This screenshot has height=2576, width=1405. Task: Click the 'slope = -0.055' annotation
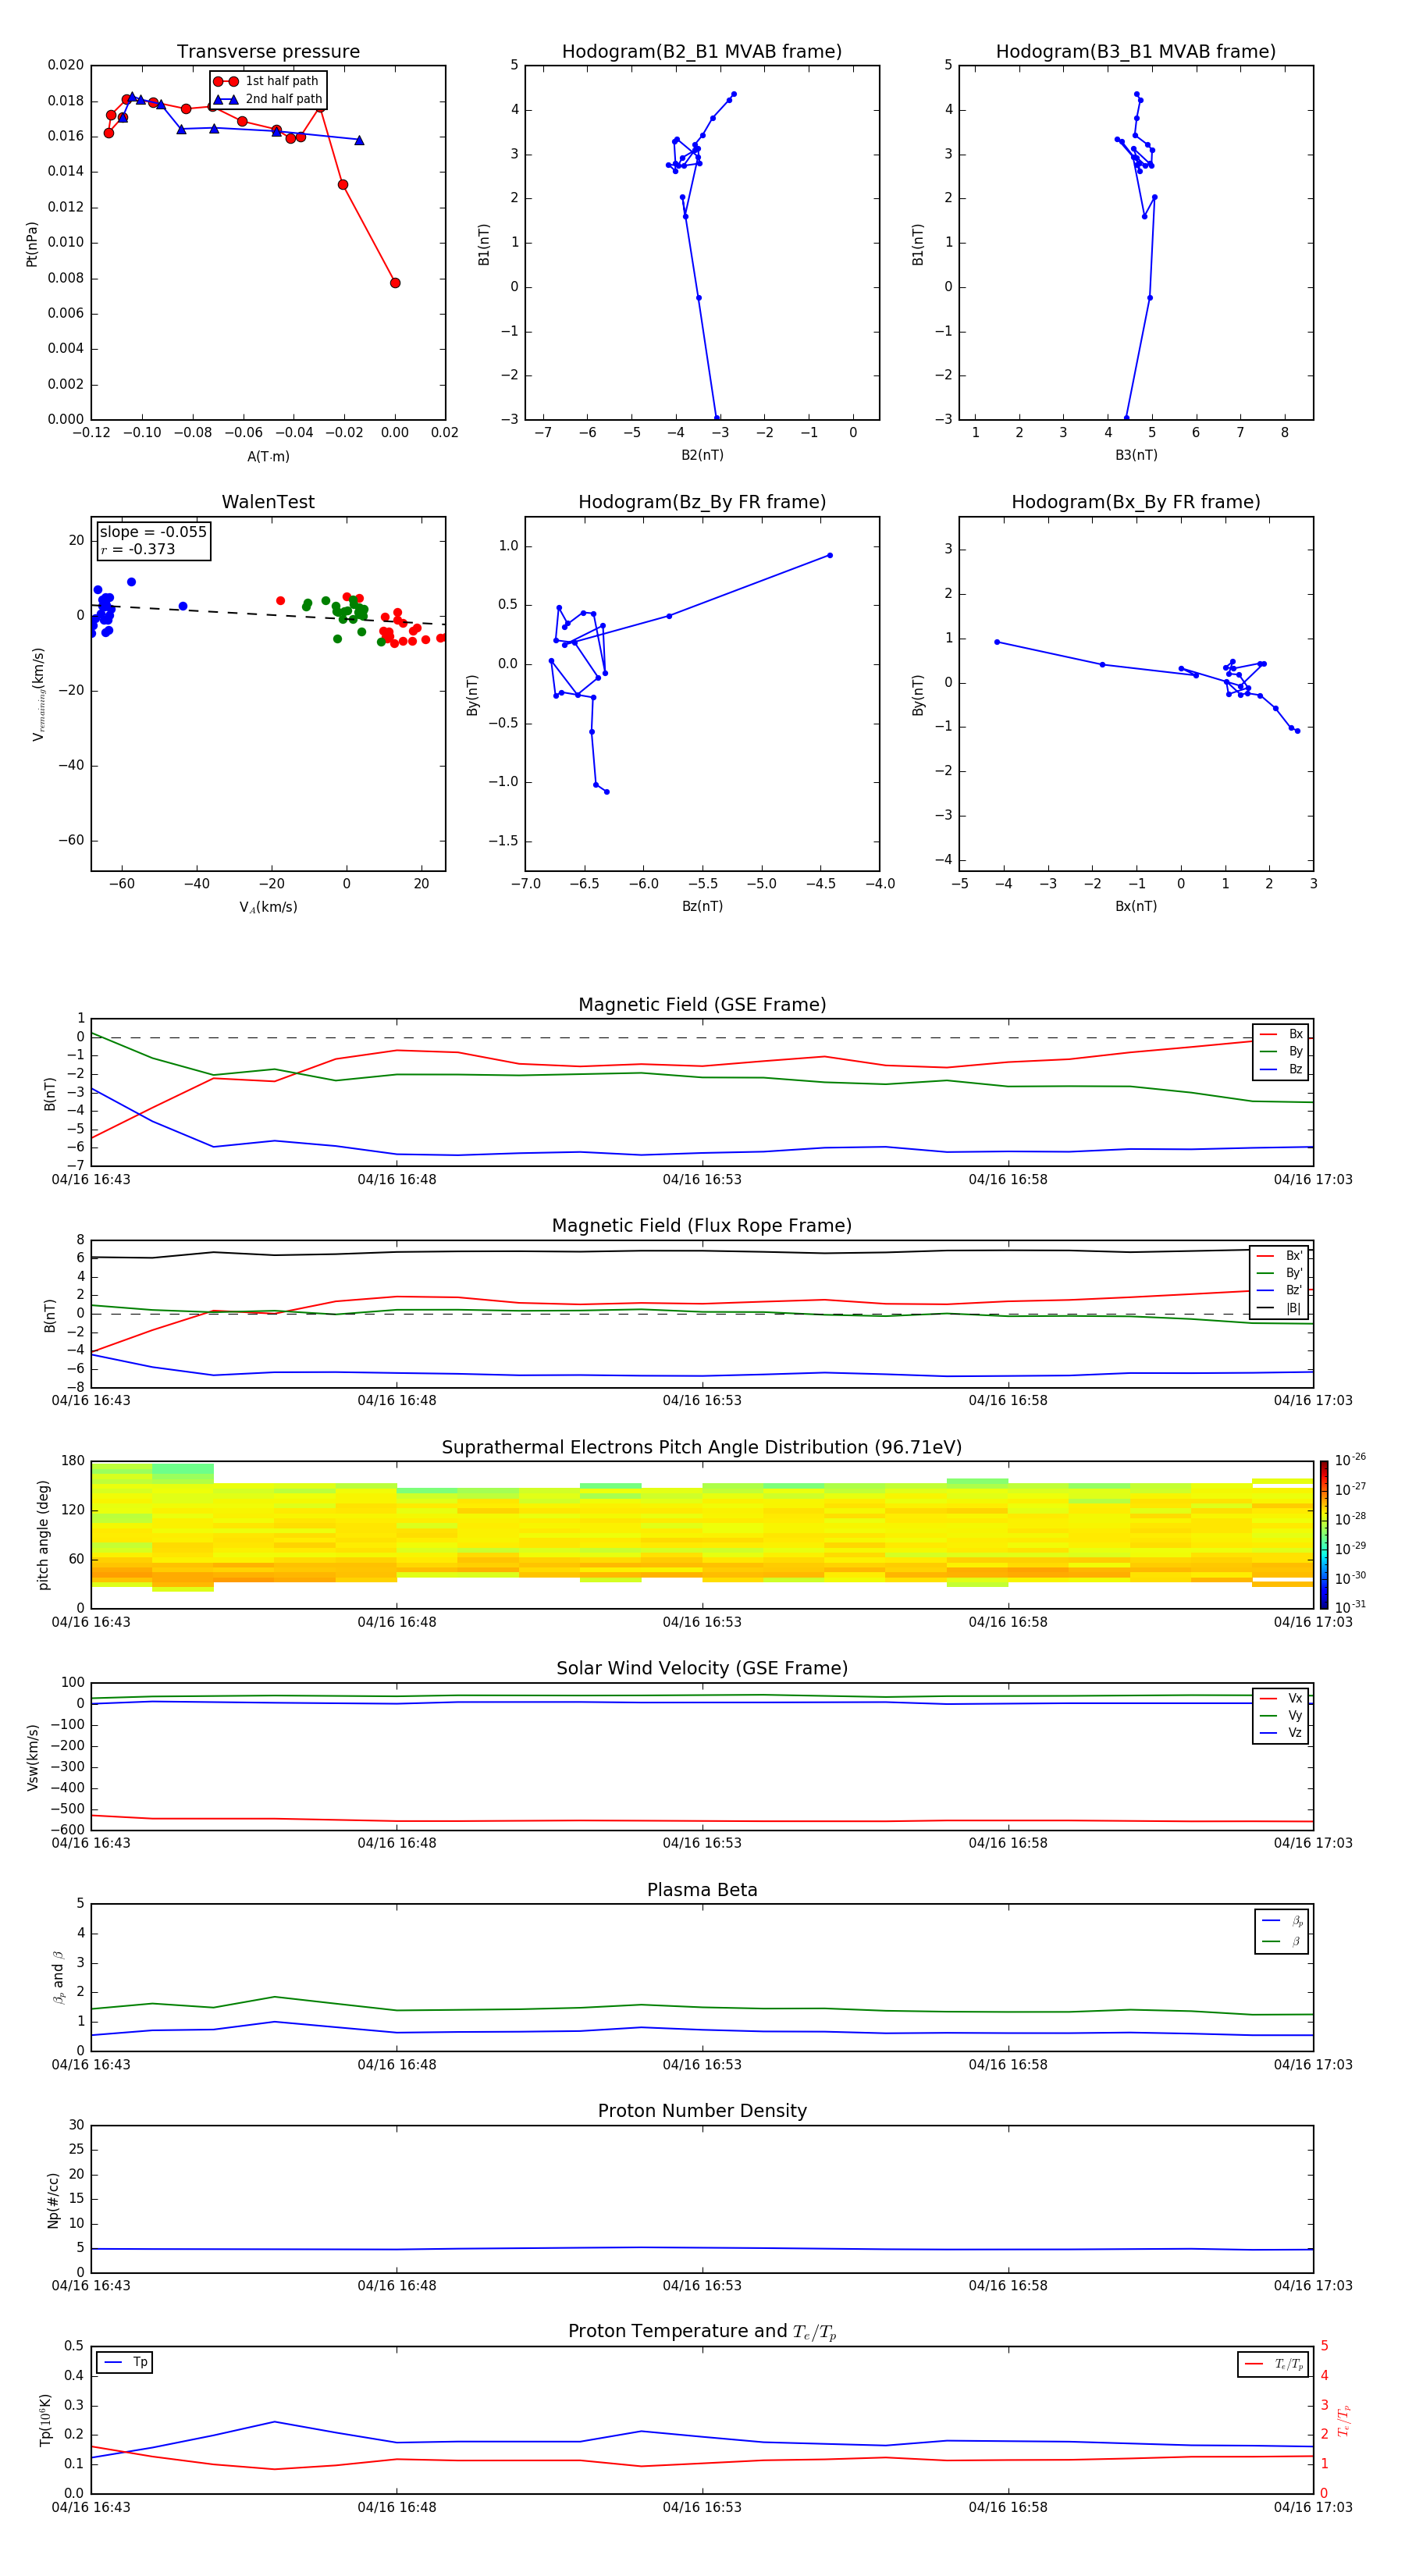(153, 532)
